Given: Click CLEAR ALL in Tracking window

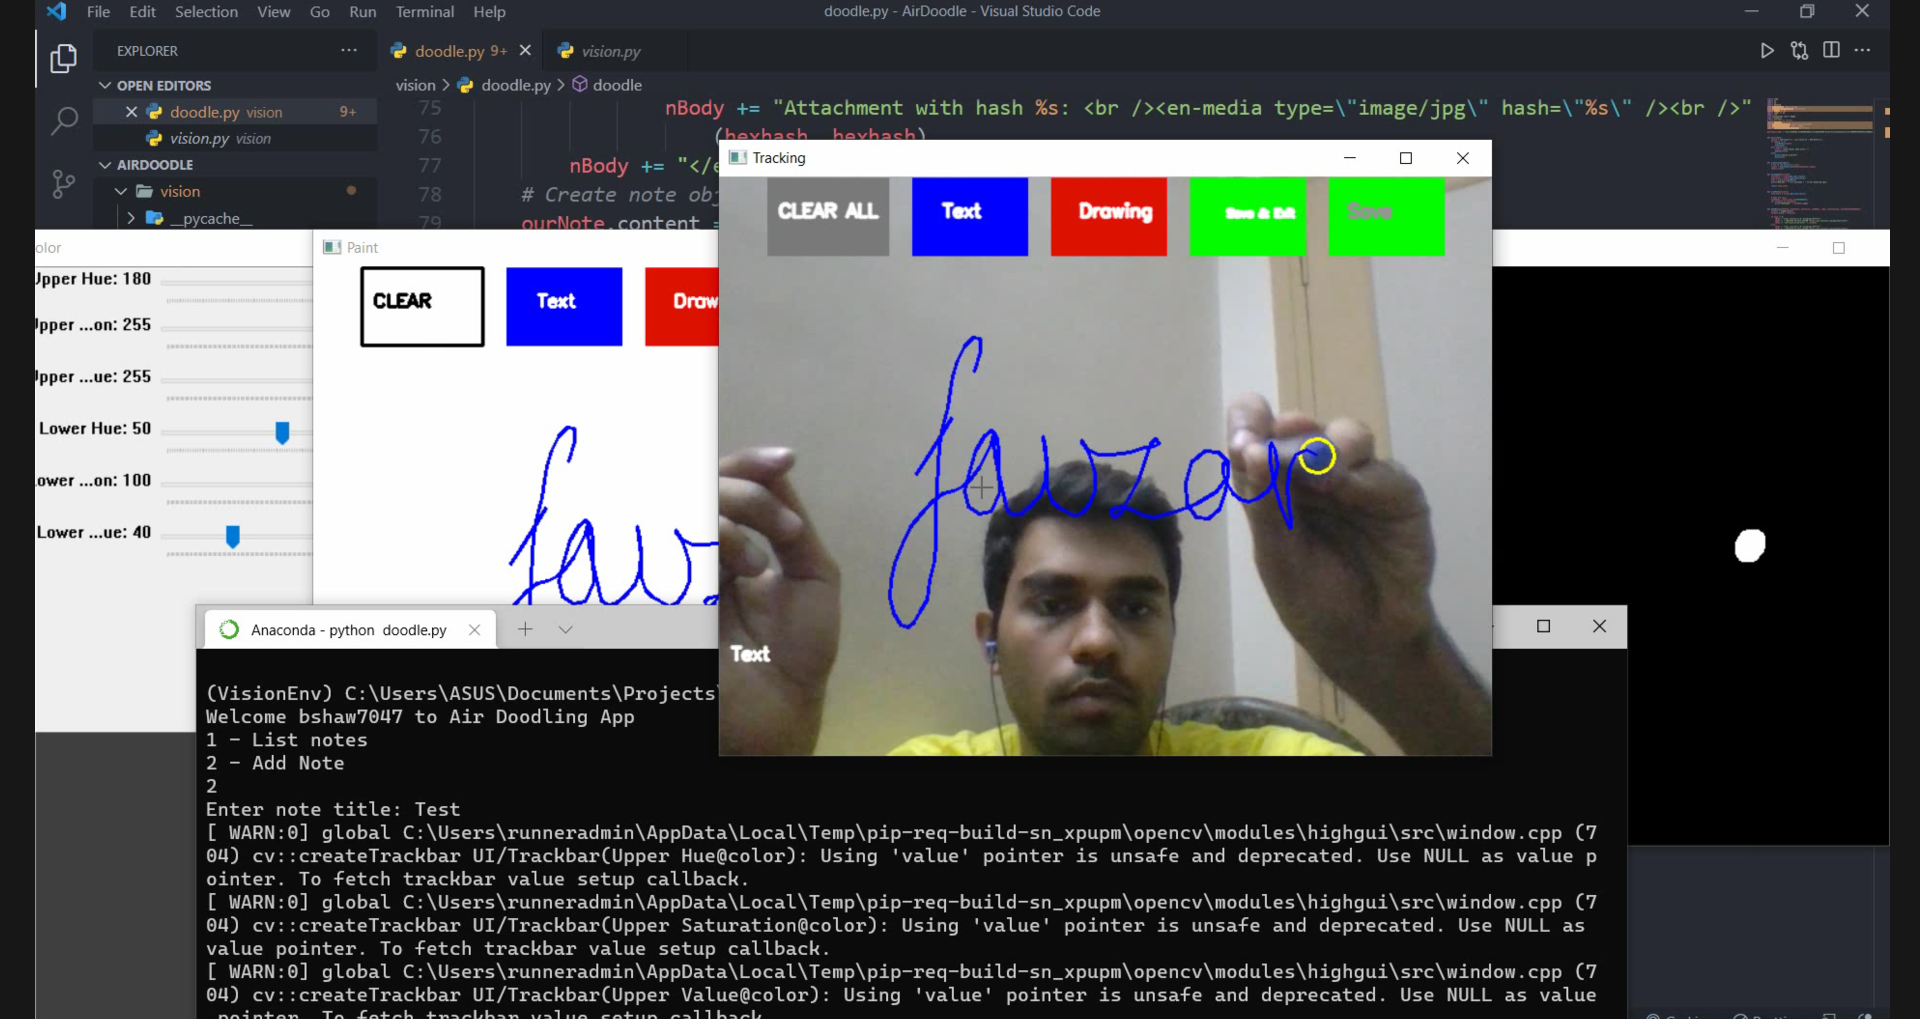Looking at the screenshot, I should [828, 216].
